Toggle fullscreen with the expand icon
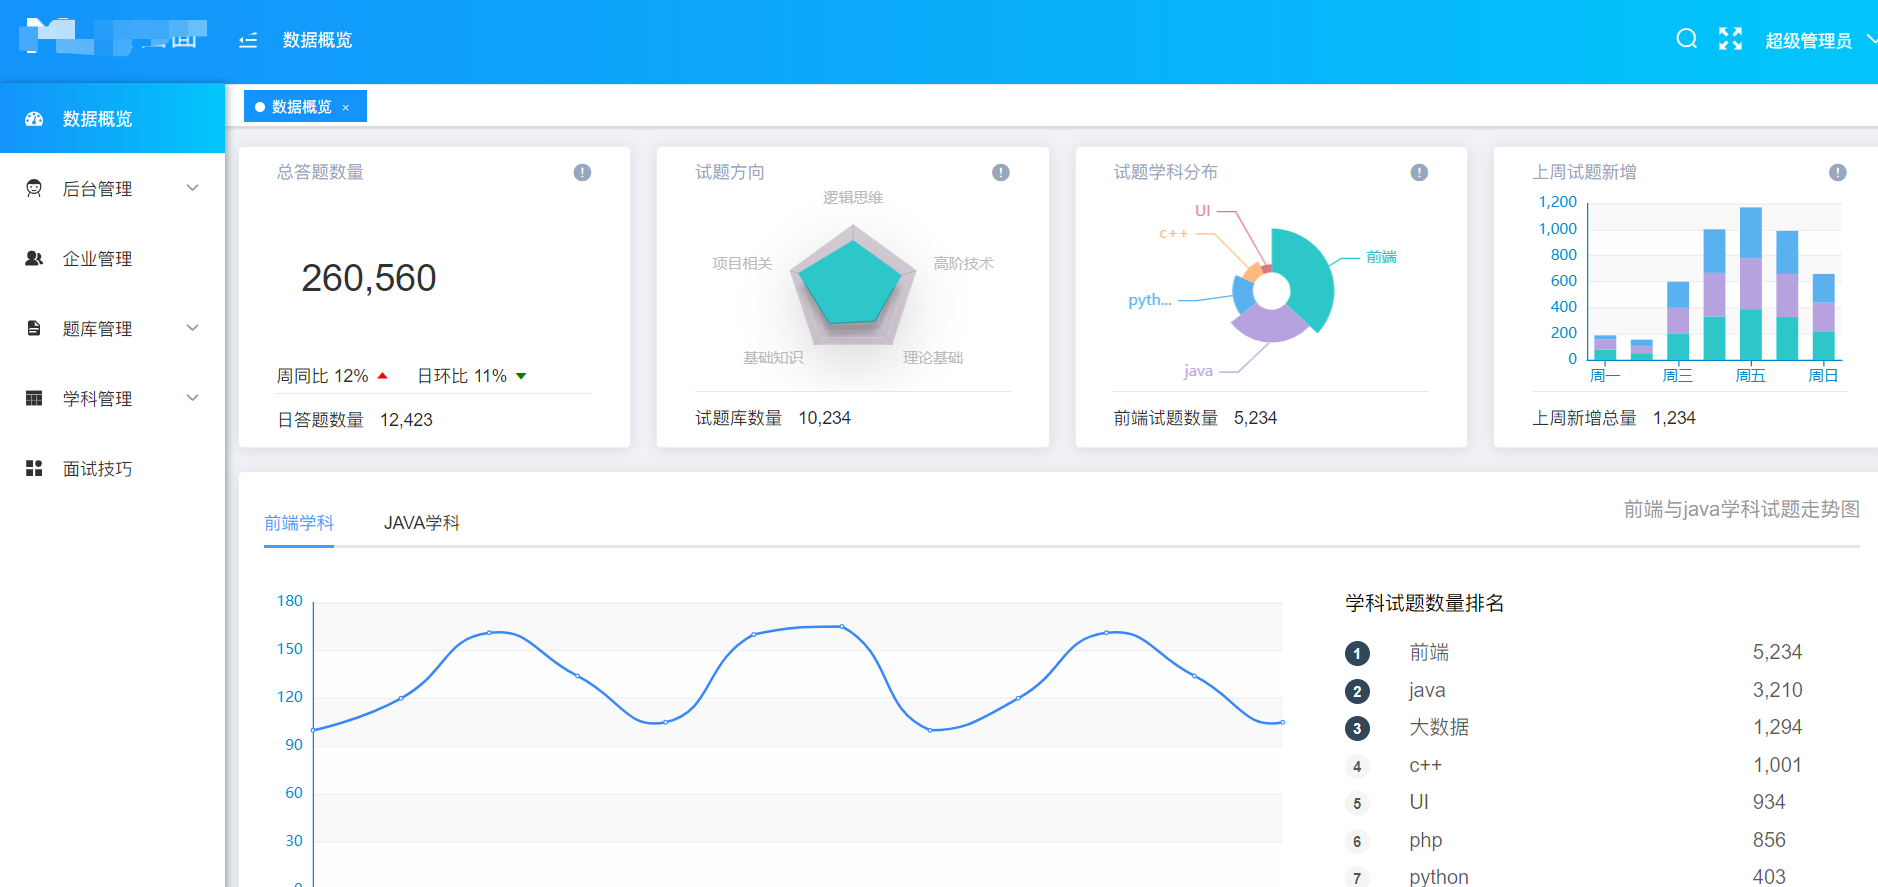 coord(1730,39)
